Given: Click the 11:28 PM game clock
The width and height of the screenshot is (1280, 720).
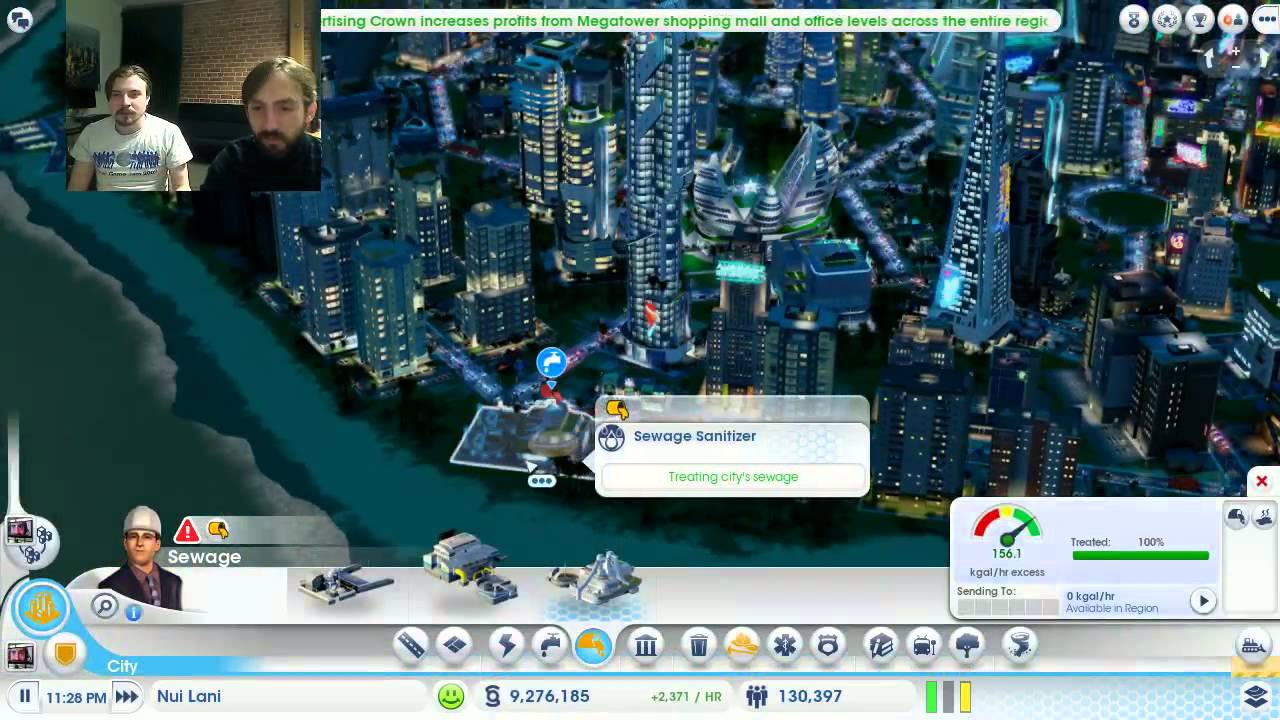Looking at the screenshot, I should coord(76,697).
